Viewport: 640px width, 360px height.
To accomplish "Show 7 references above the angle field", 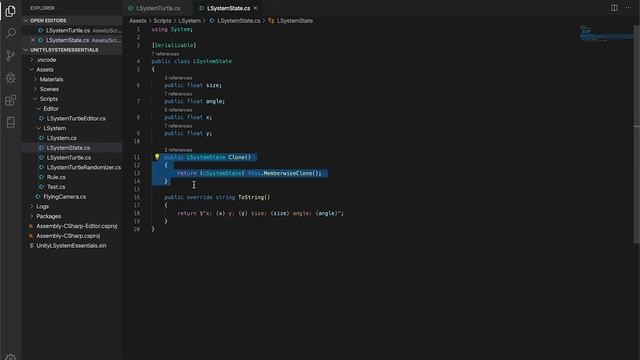I will (178, 94).
